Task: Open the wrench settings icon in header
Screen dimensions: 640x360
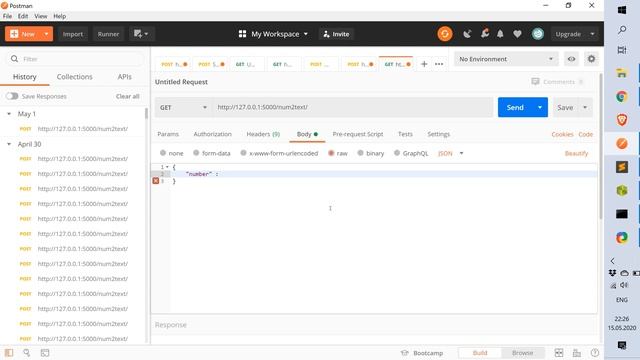Action: 484,34
